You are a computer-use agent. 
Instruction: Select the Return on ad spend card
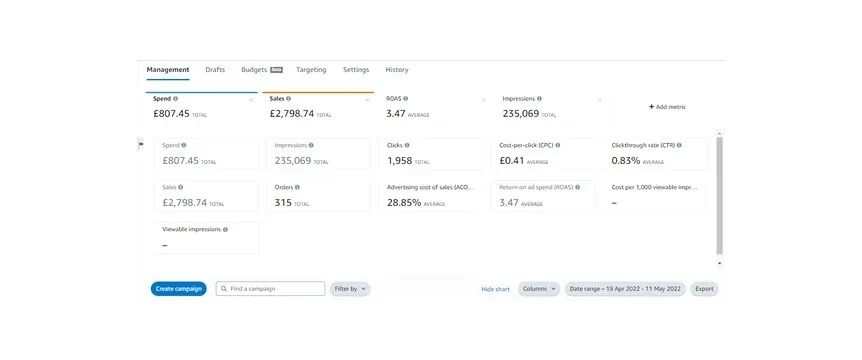tap(543, 196)
